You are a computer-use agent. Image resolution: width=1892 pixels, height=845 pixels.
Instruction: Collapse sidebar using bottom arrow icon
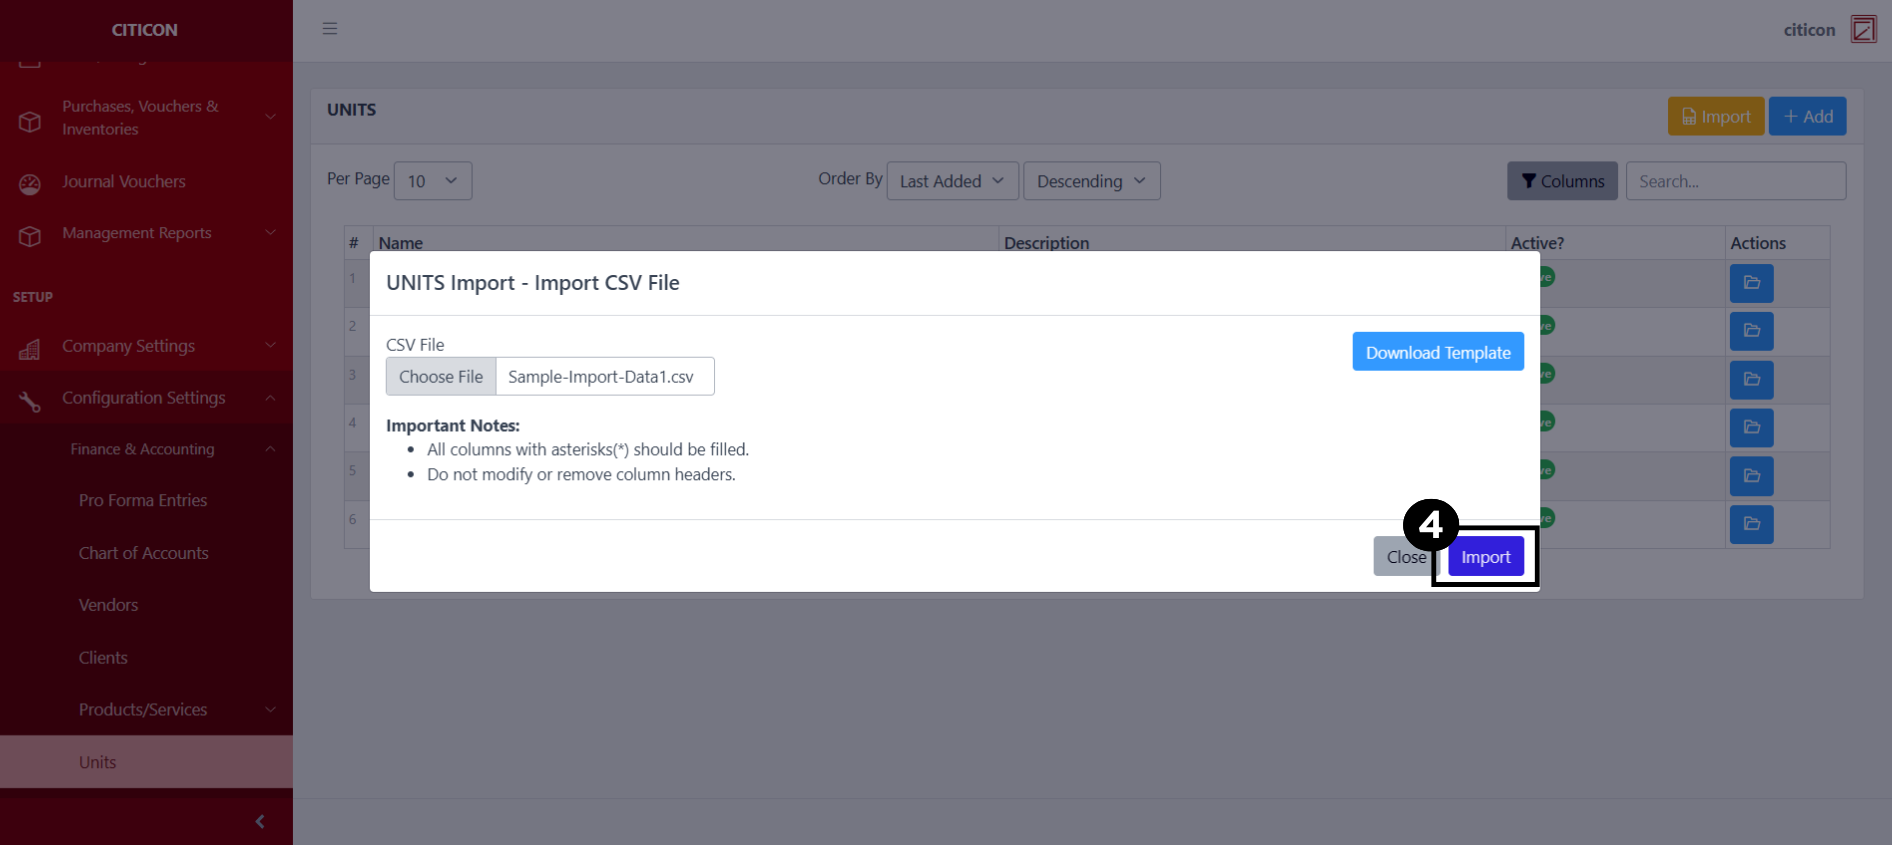point(260,821)
